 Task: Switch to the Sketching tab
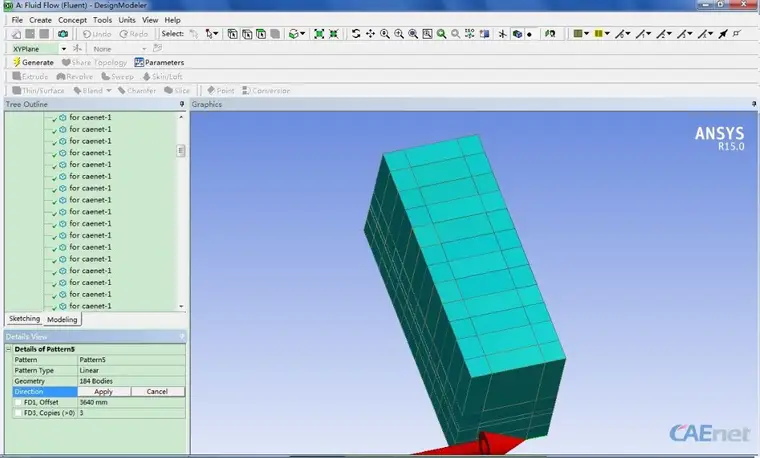[24, 318]
